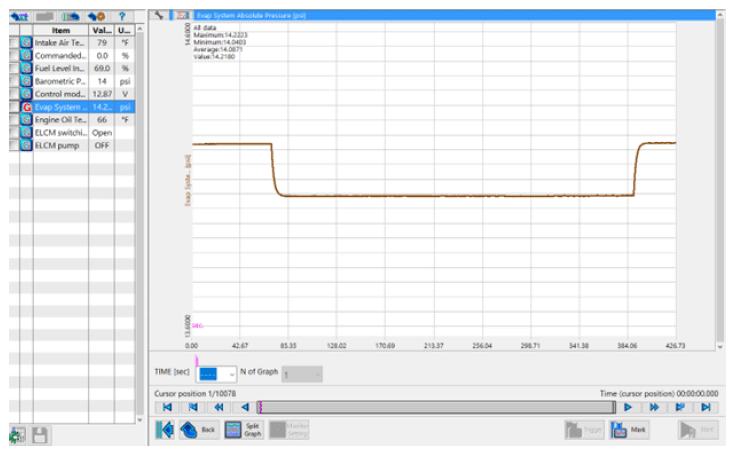Click the rewind double arrow button
735x455 pixels.
(x=219, y=407)
